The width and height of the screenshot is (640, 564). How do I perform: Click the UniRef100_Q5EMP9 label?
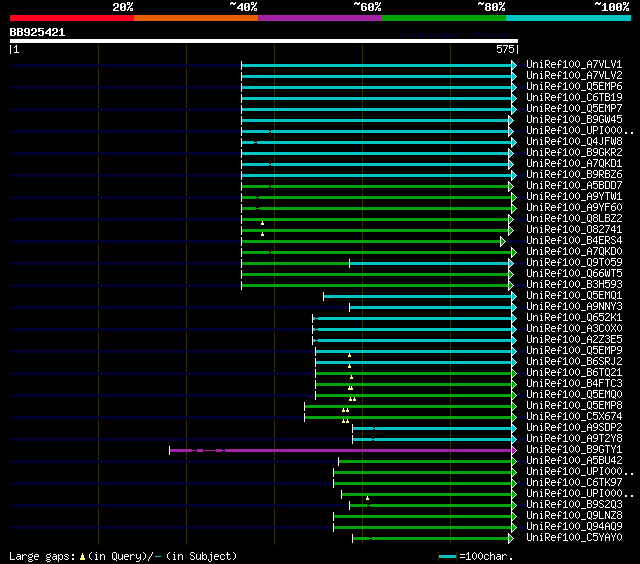click(574, 351)
